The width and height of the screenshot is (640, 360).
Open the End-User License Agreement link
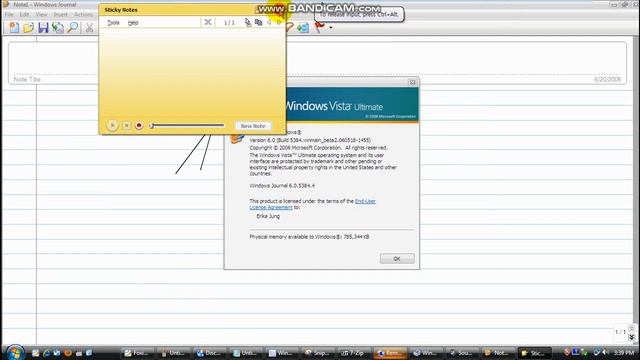(313, 204)
